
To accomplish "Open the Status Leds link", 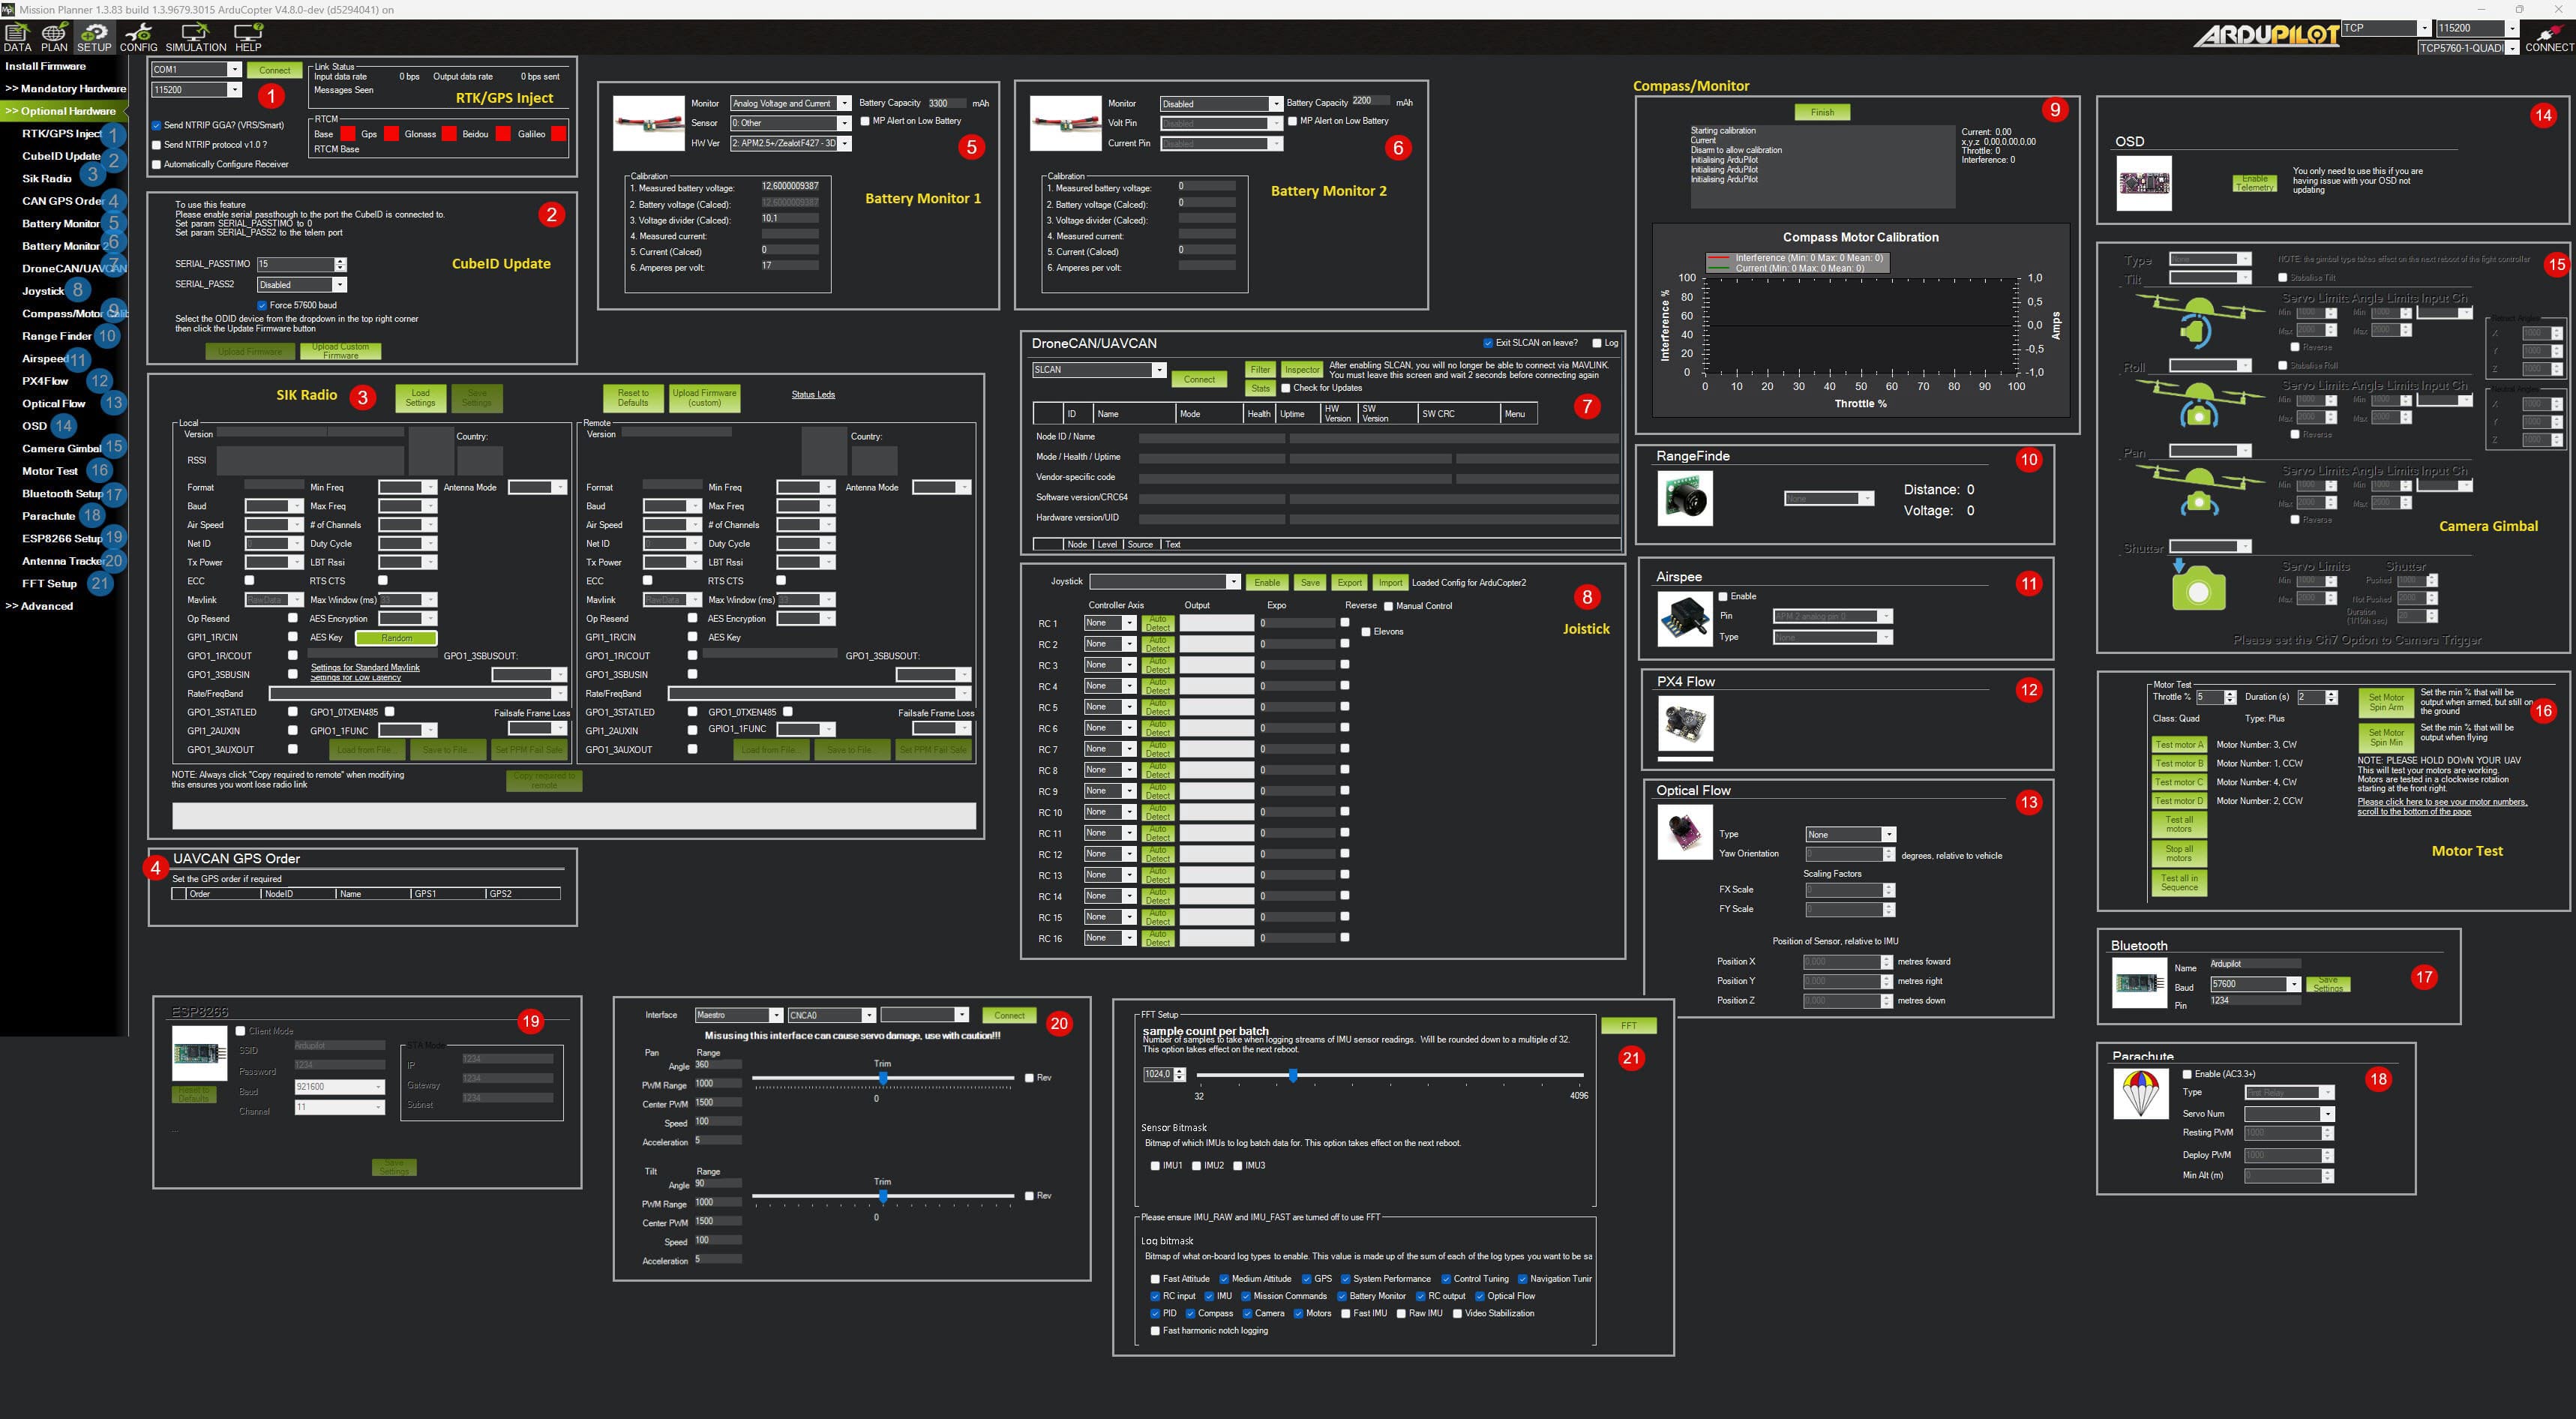I will (x=813, y=395).
